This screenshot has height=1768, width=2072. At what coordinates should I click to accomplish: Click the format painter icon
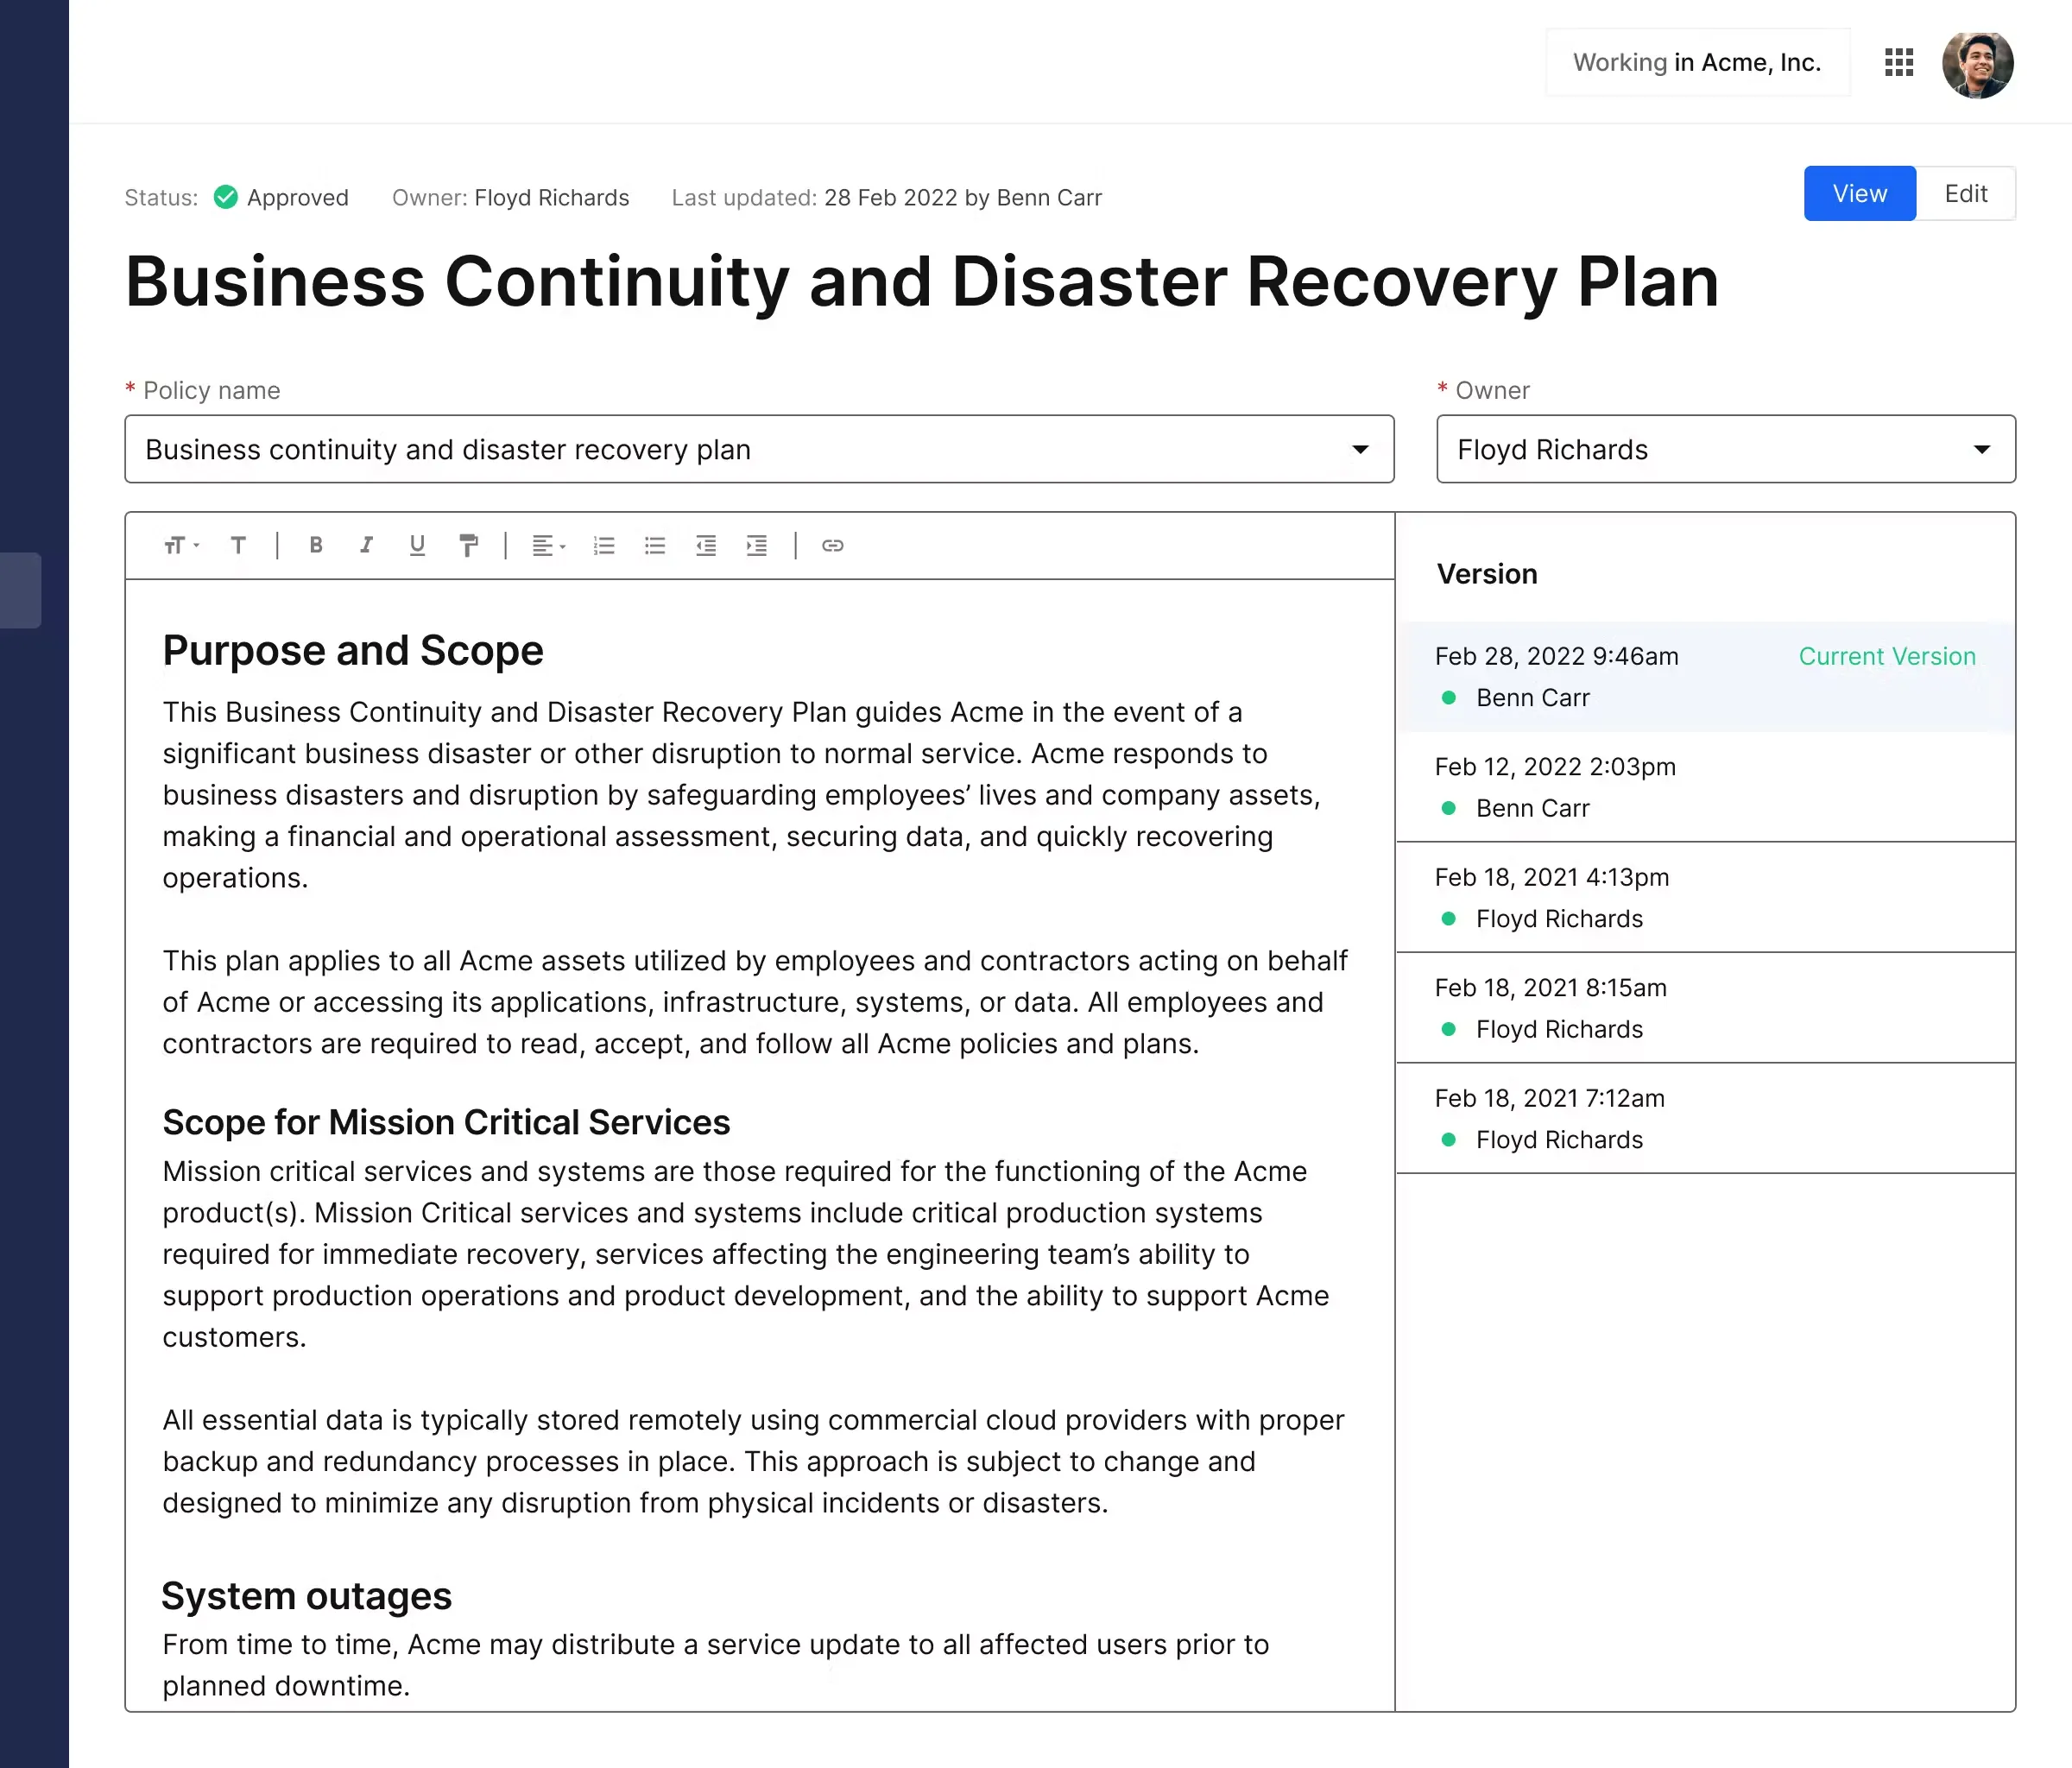pyautogui.click(x=468, y=545)
